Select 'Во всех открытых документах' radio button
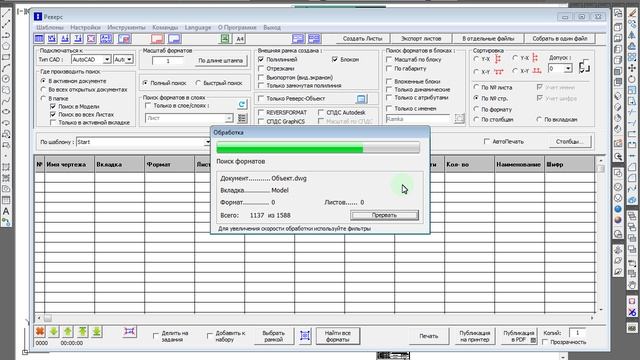This screenshot has width=640, height=360. tap(43, 89)
